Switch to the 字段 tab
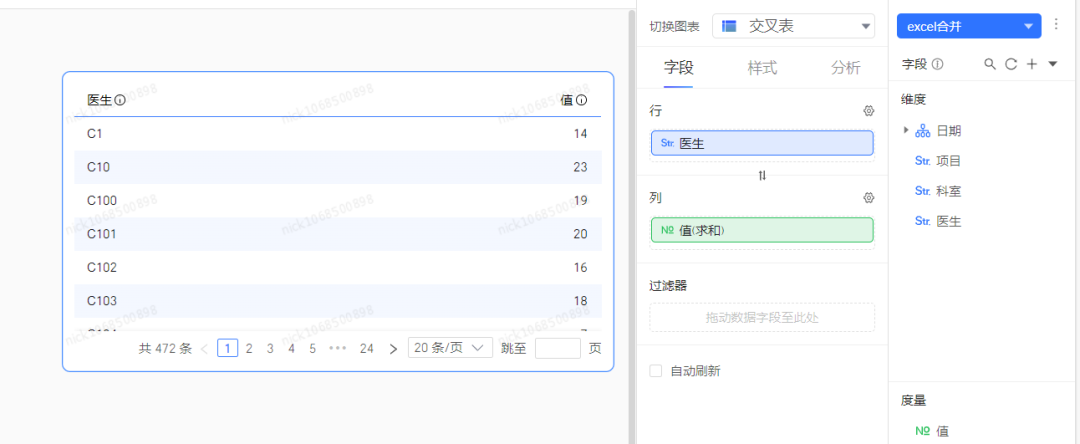The image size is (1080, 444). [x=678, y=67]
